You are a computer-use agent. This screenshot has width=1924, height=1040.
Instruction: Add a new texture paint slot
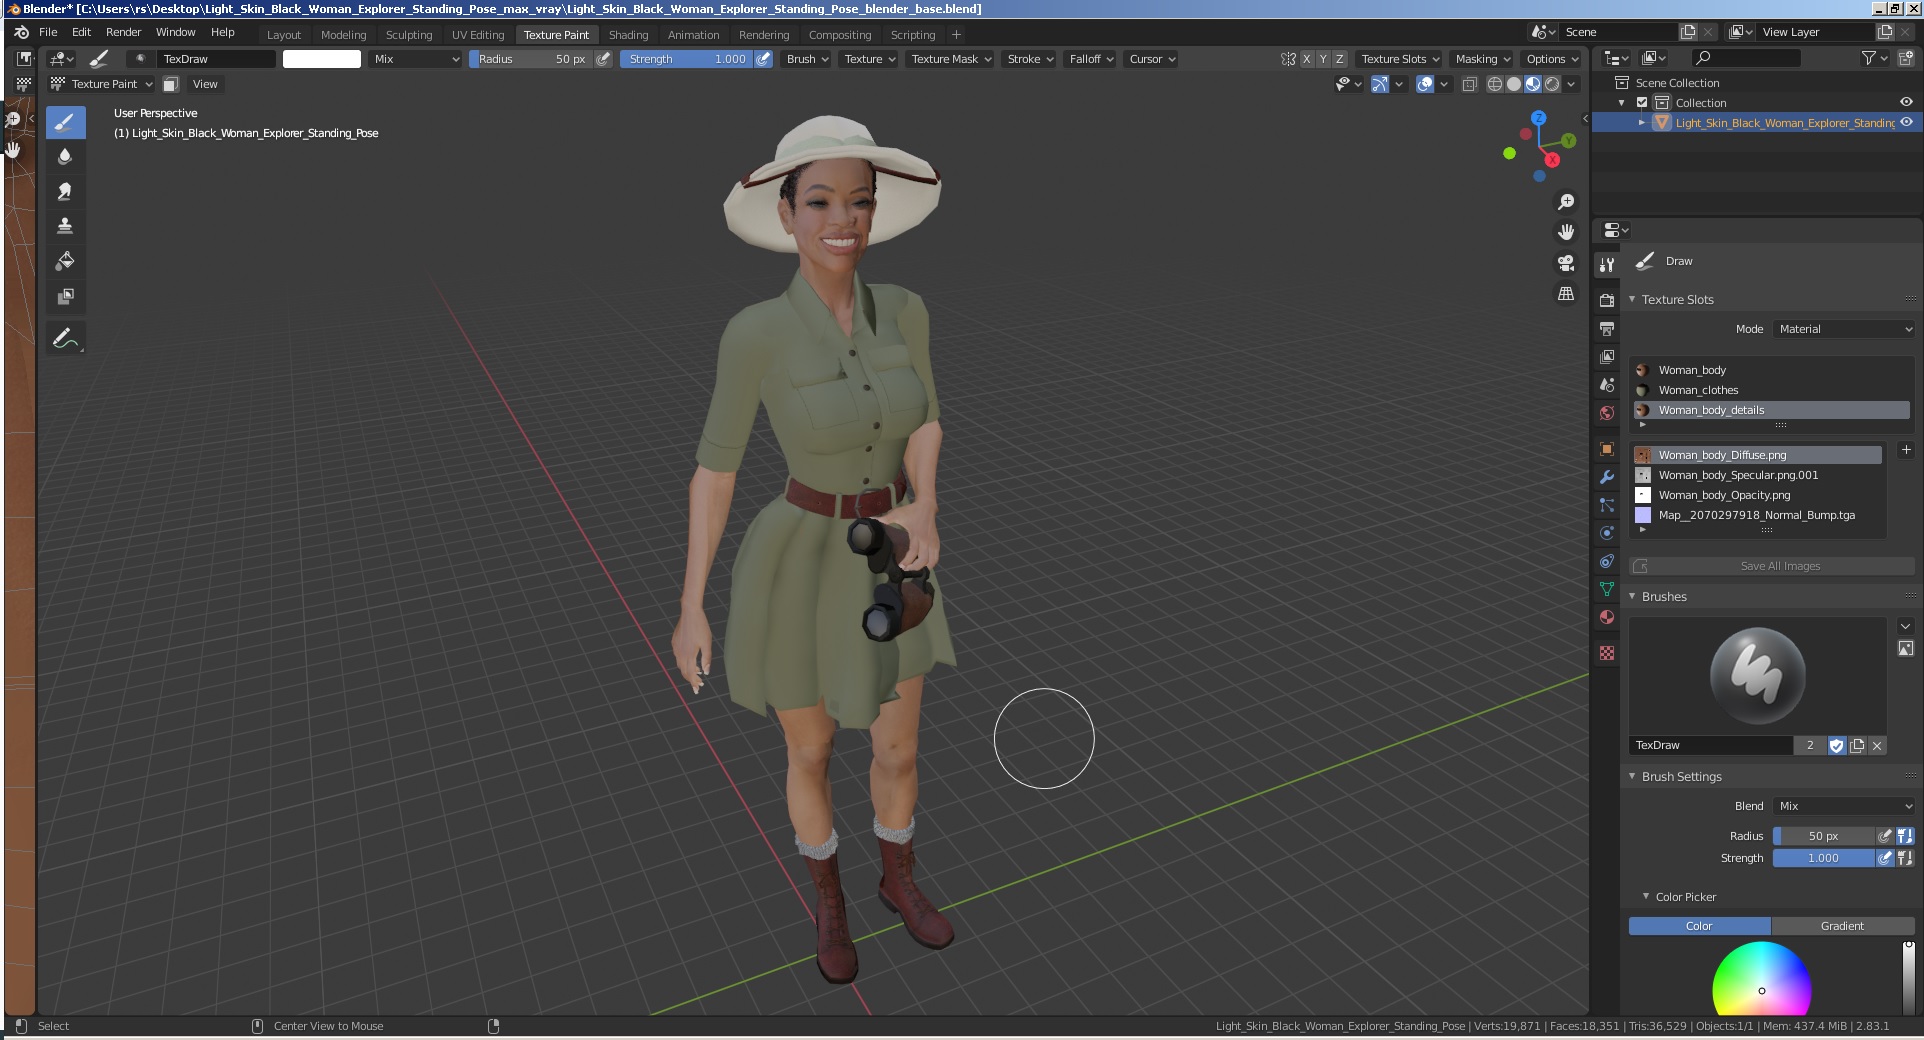tap(1905, 451)
